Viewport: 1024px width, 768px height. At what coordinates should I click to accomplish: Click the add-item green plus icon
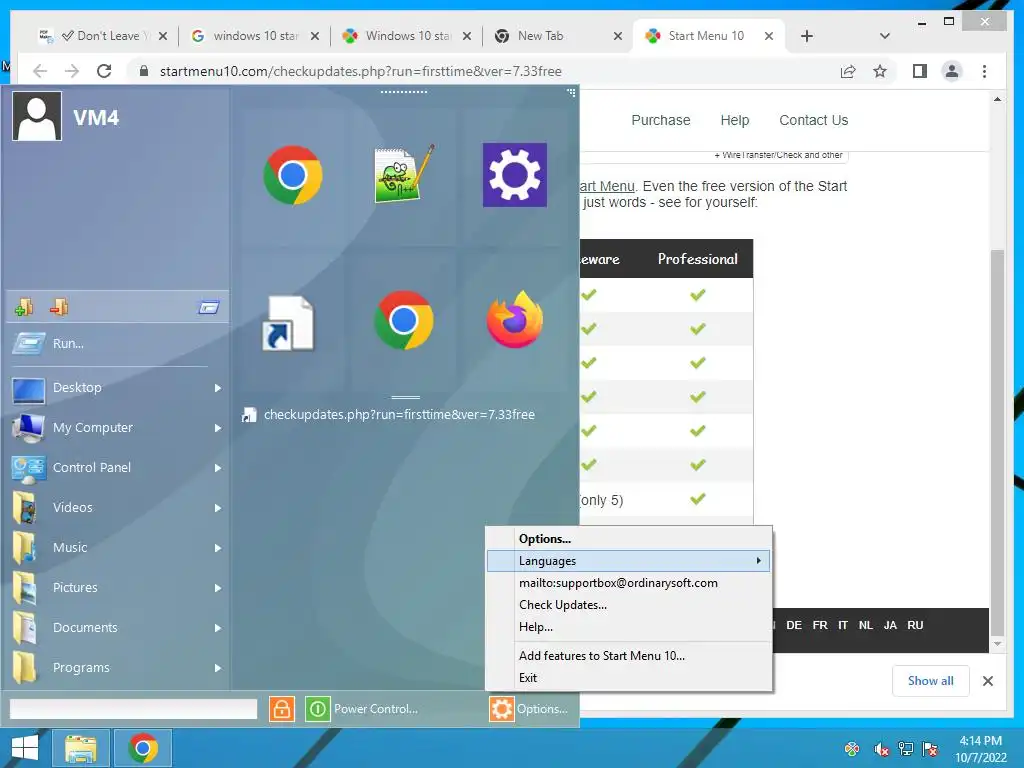24,306
